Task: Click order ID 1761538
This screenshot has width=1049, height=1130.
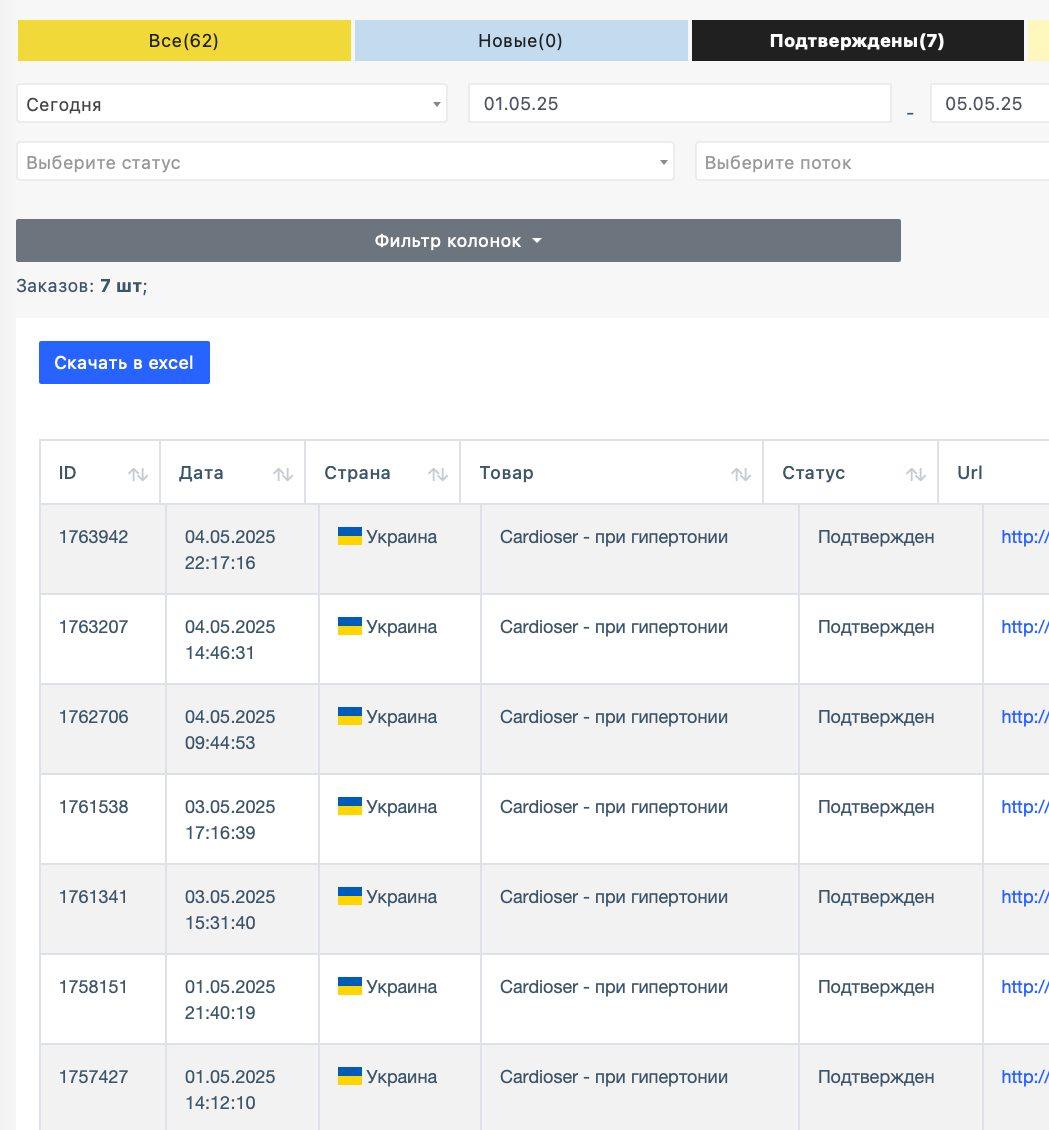Action: (x=94, y=807)
